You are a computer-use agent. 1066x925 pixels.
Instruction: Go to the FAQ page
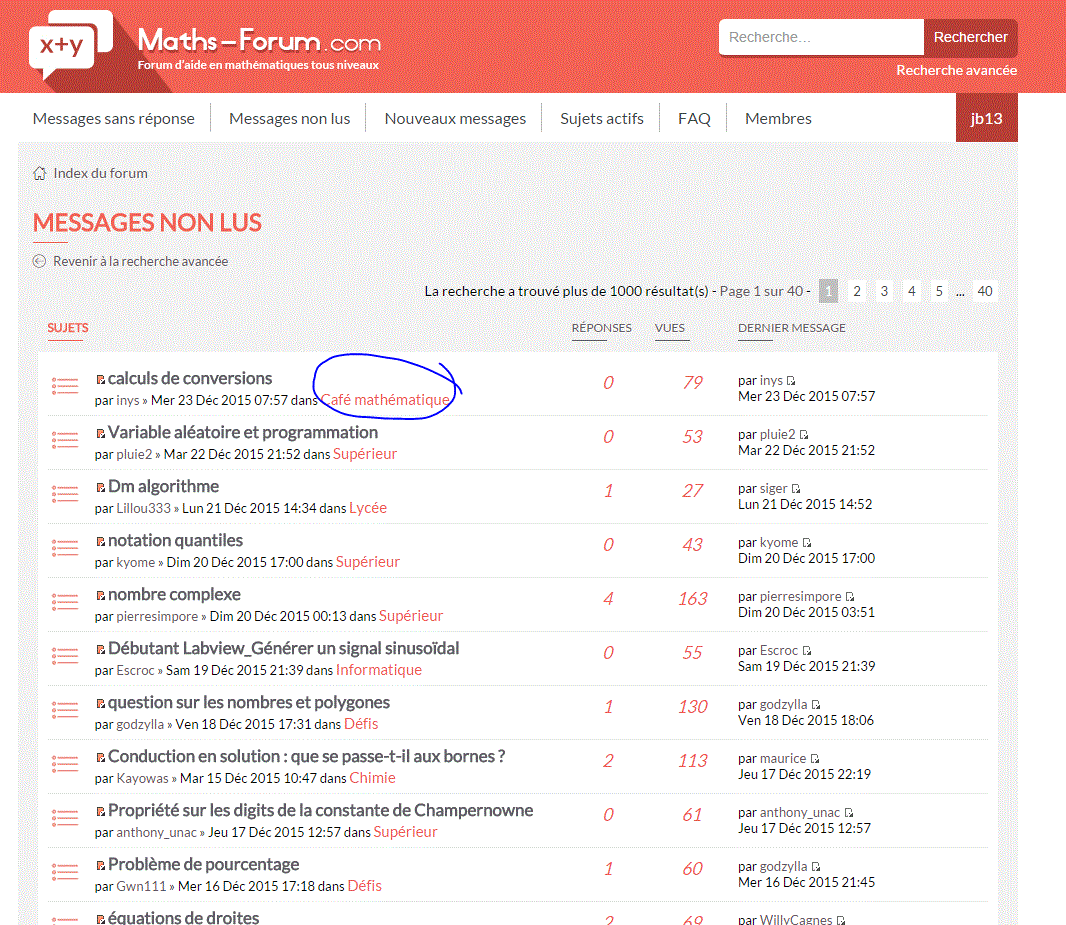click(x=694, y=118)
